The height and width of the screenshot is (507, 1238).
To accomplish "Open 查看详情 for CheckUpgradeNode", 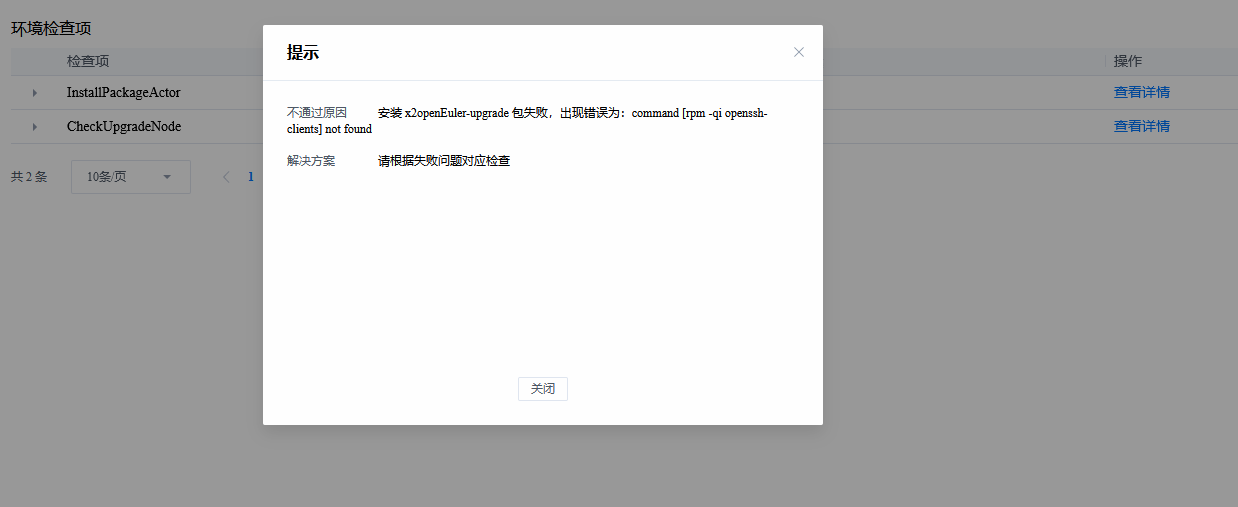I will [1141, 126].
